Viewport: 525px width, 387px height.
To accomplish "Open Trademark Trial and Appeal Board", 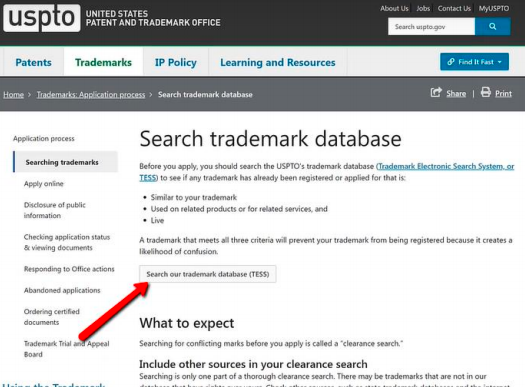I will point(67,349).
